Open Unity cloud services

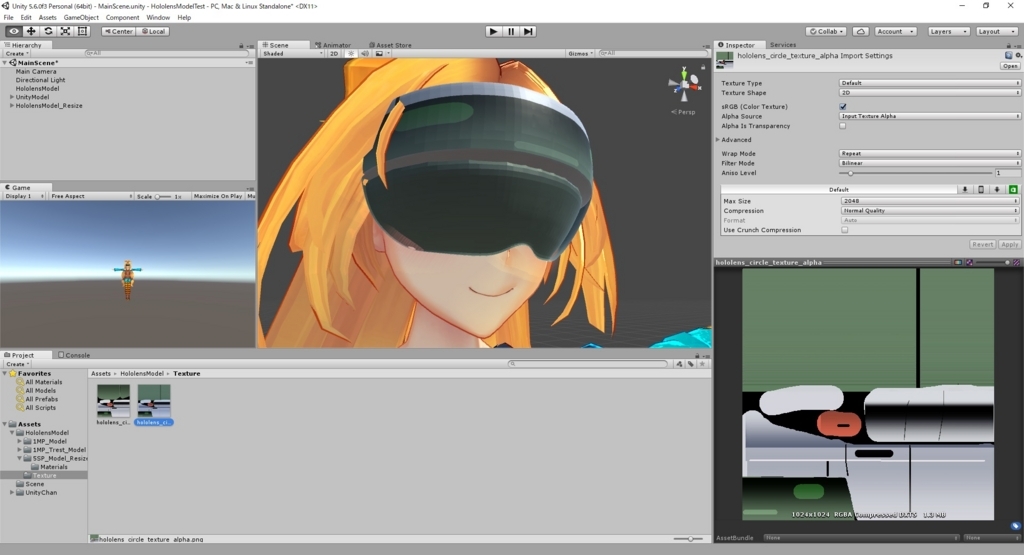pyautogui.click(x=861, y=31)
